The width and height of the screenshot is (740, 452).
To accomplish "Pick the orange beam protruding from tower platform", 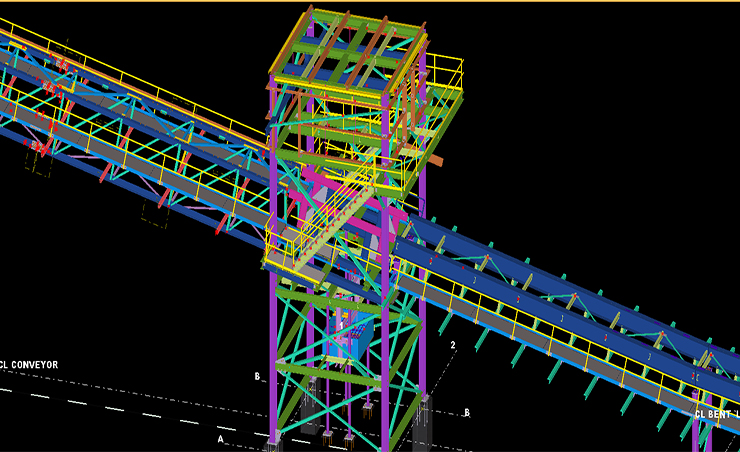I will click(434, 160).
